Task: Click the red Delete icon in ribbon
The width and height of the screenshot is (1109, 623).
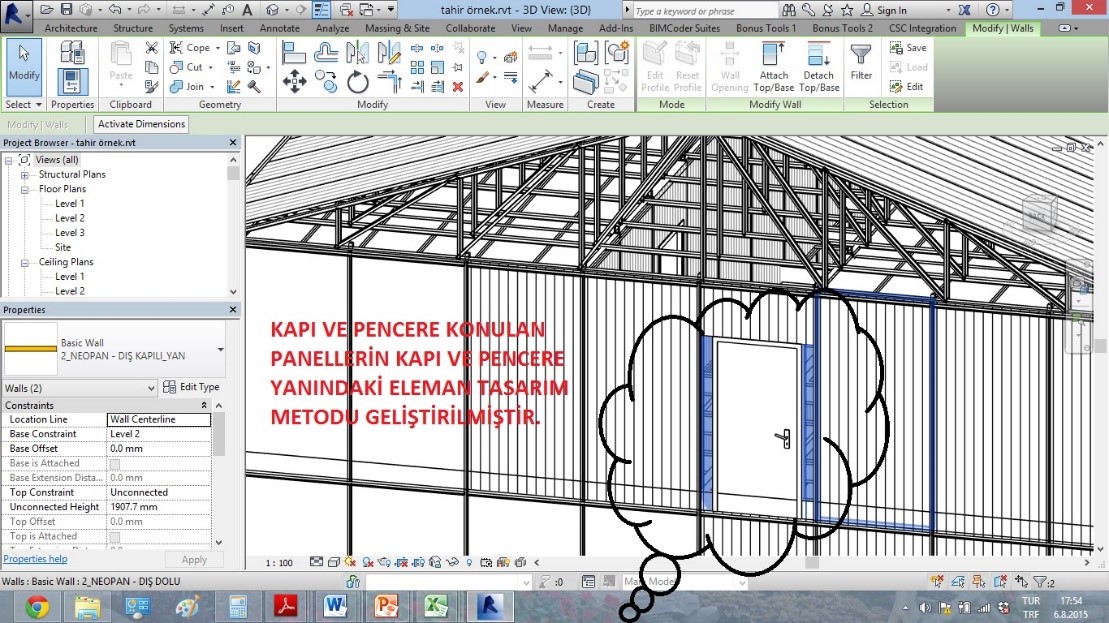Action: pyautogui.click(x=458, y=87)
